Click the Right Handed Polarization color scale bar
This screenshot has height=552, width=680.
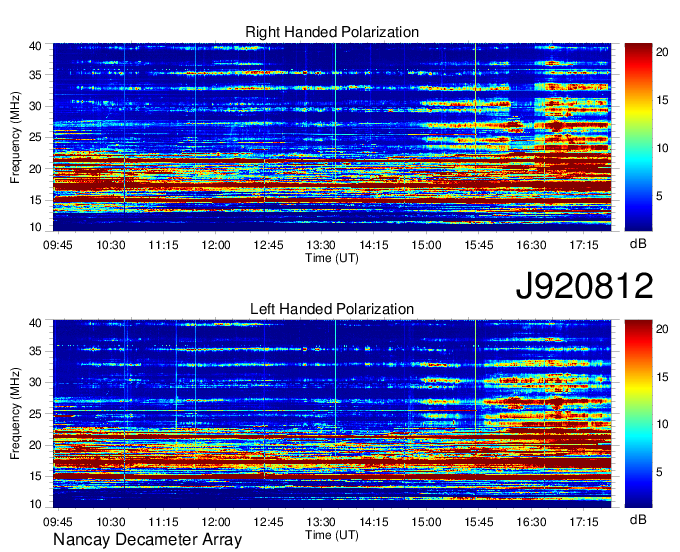(x=638, y=137)
